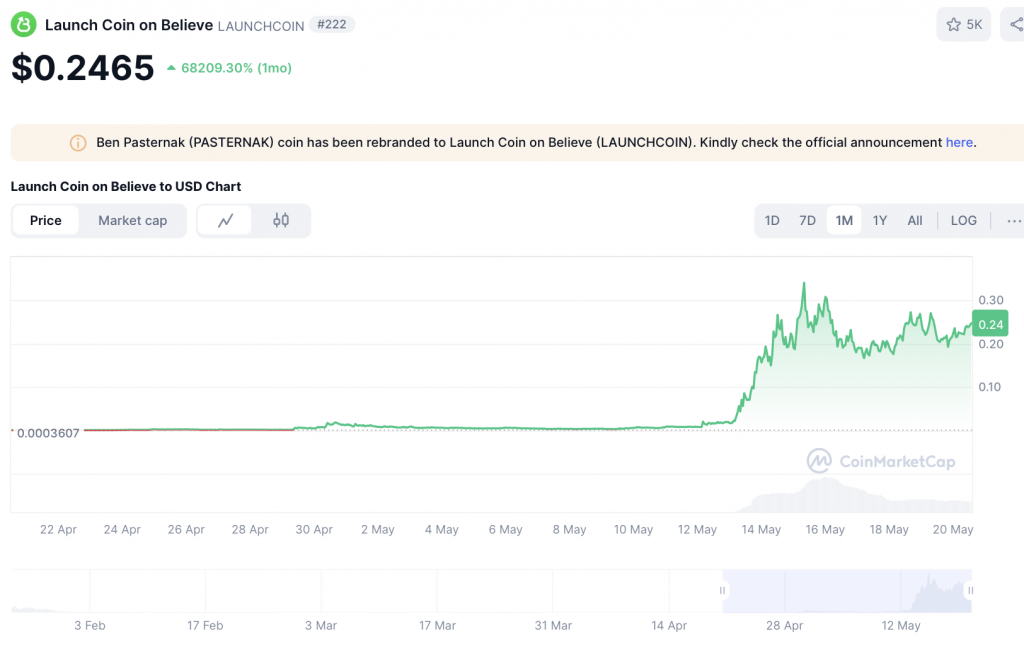Click the #222 rank badge
Viewport: 1024px width, 646px height.
[332, 24]
